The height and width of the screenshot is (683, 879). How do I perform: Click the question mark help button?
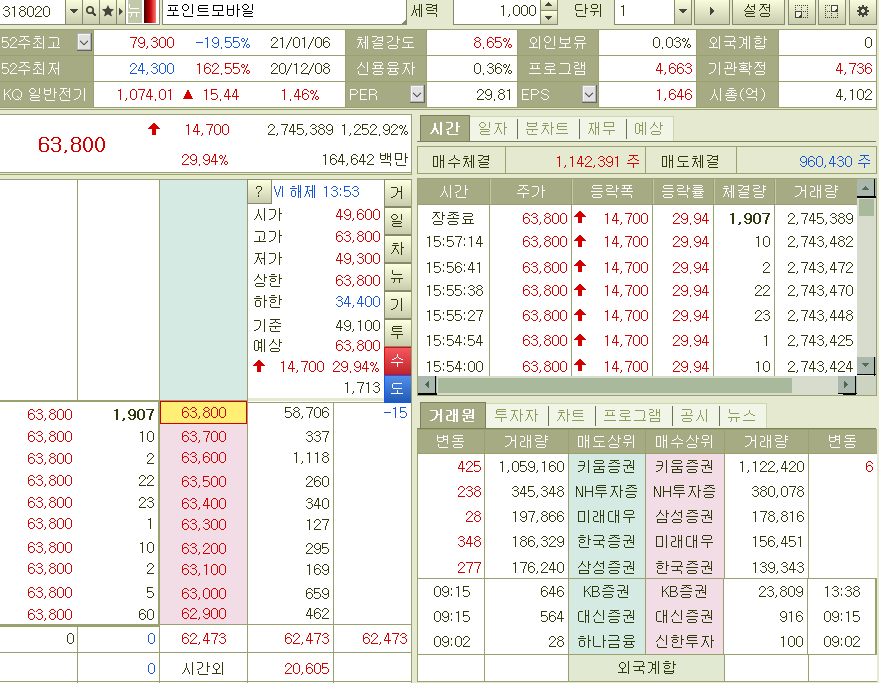[258, 192]
